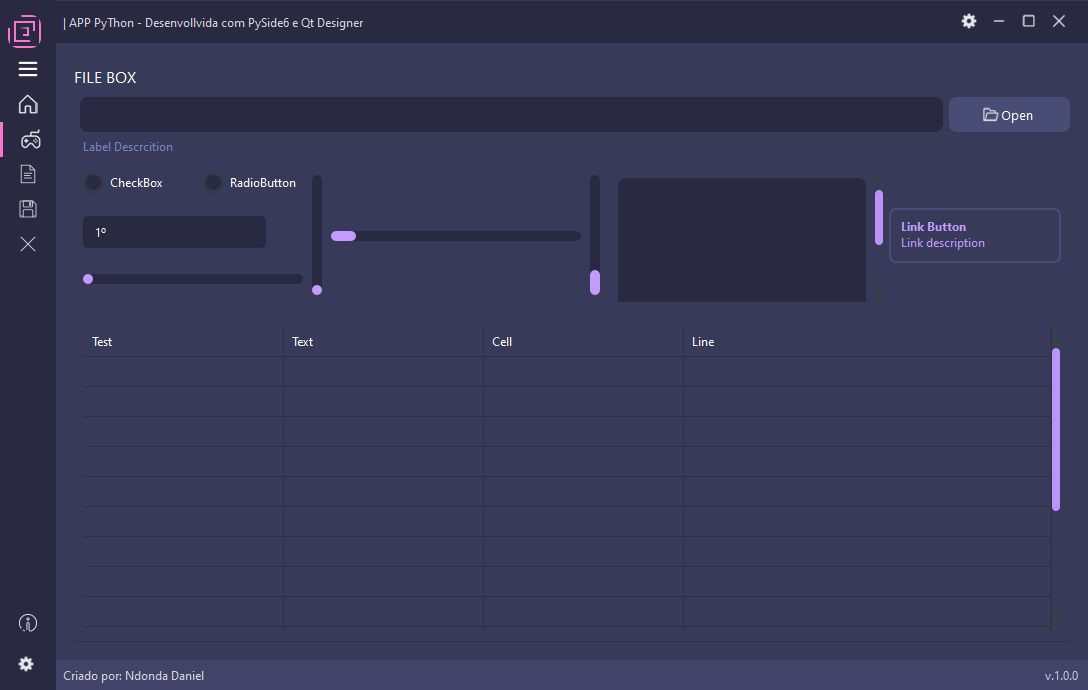Image resolution: width=1088 pixels, height=690 pixels.
Task: Minimize the app window
Action: coord(998,21)
